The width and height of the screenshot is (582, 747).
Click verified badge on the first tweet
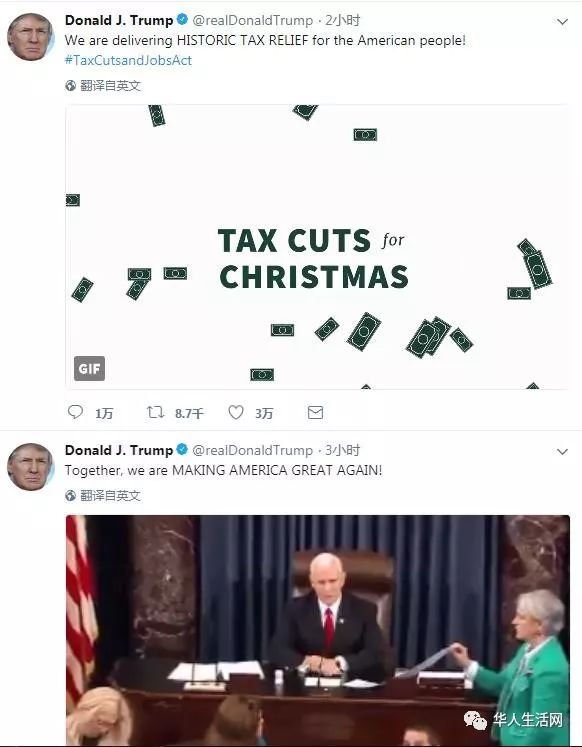[x=182, y=20]
